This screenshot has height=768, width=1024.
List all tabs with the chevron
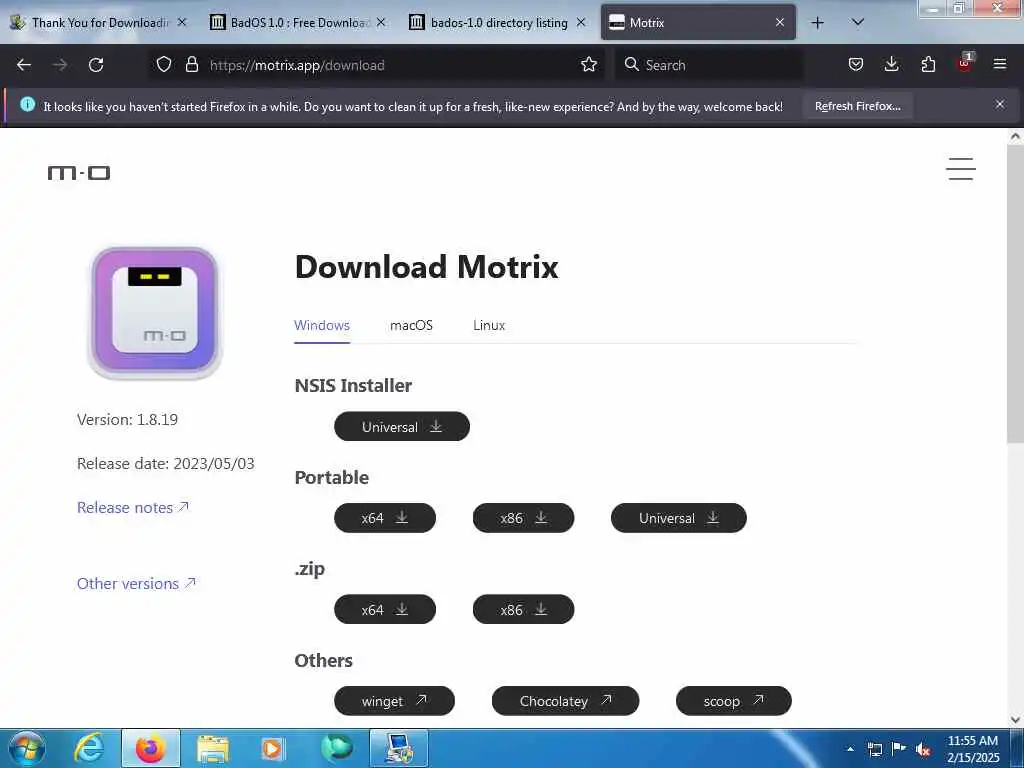(858, 23)
